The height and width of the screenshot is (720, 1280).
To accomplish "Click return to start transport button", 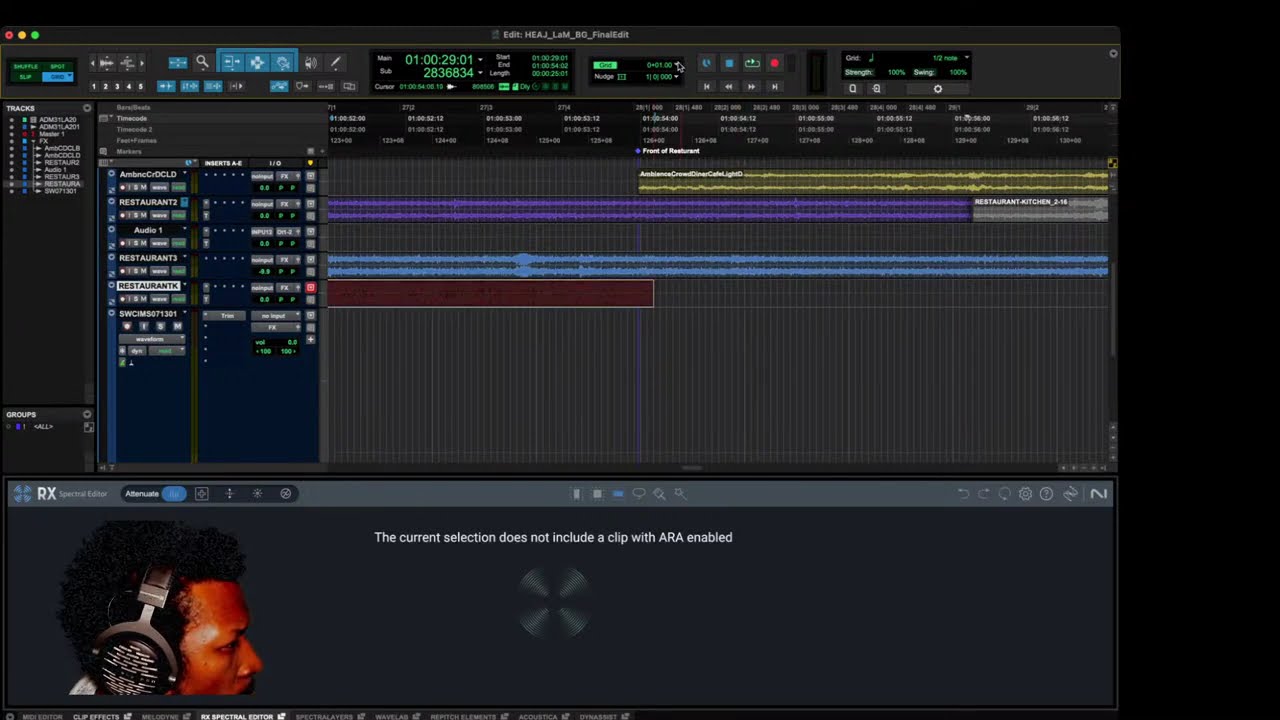I will click(707, 87).
